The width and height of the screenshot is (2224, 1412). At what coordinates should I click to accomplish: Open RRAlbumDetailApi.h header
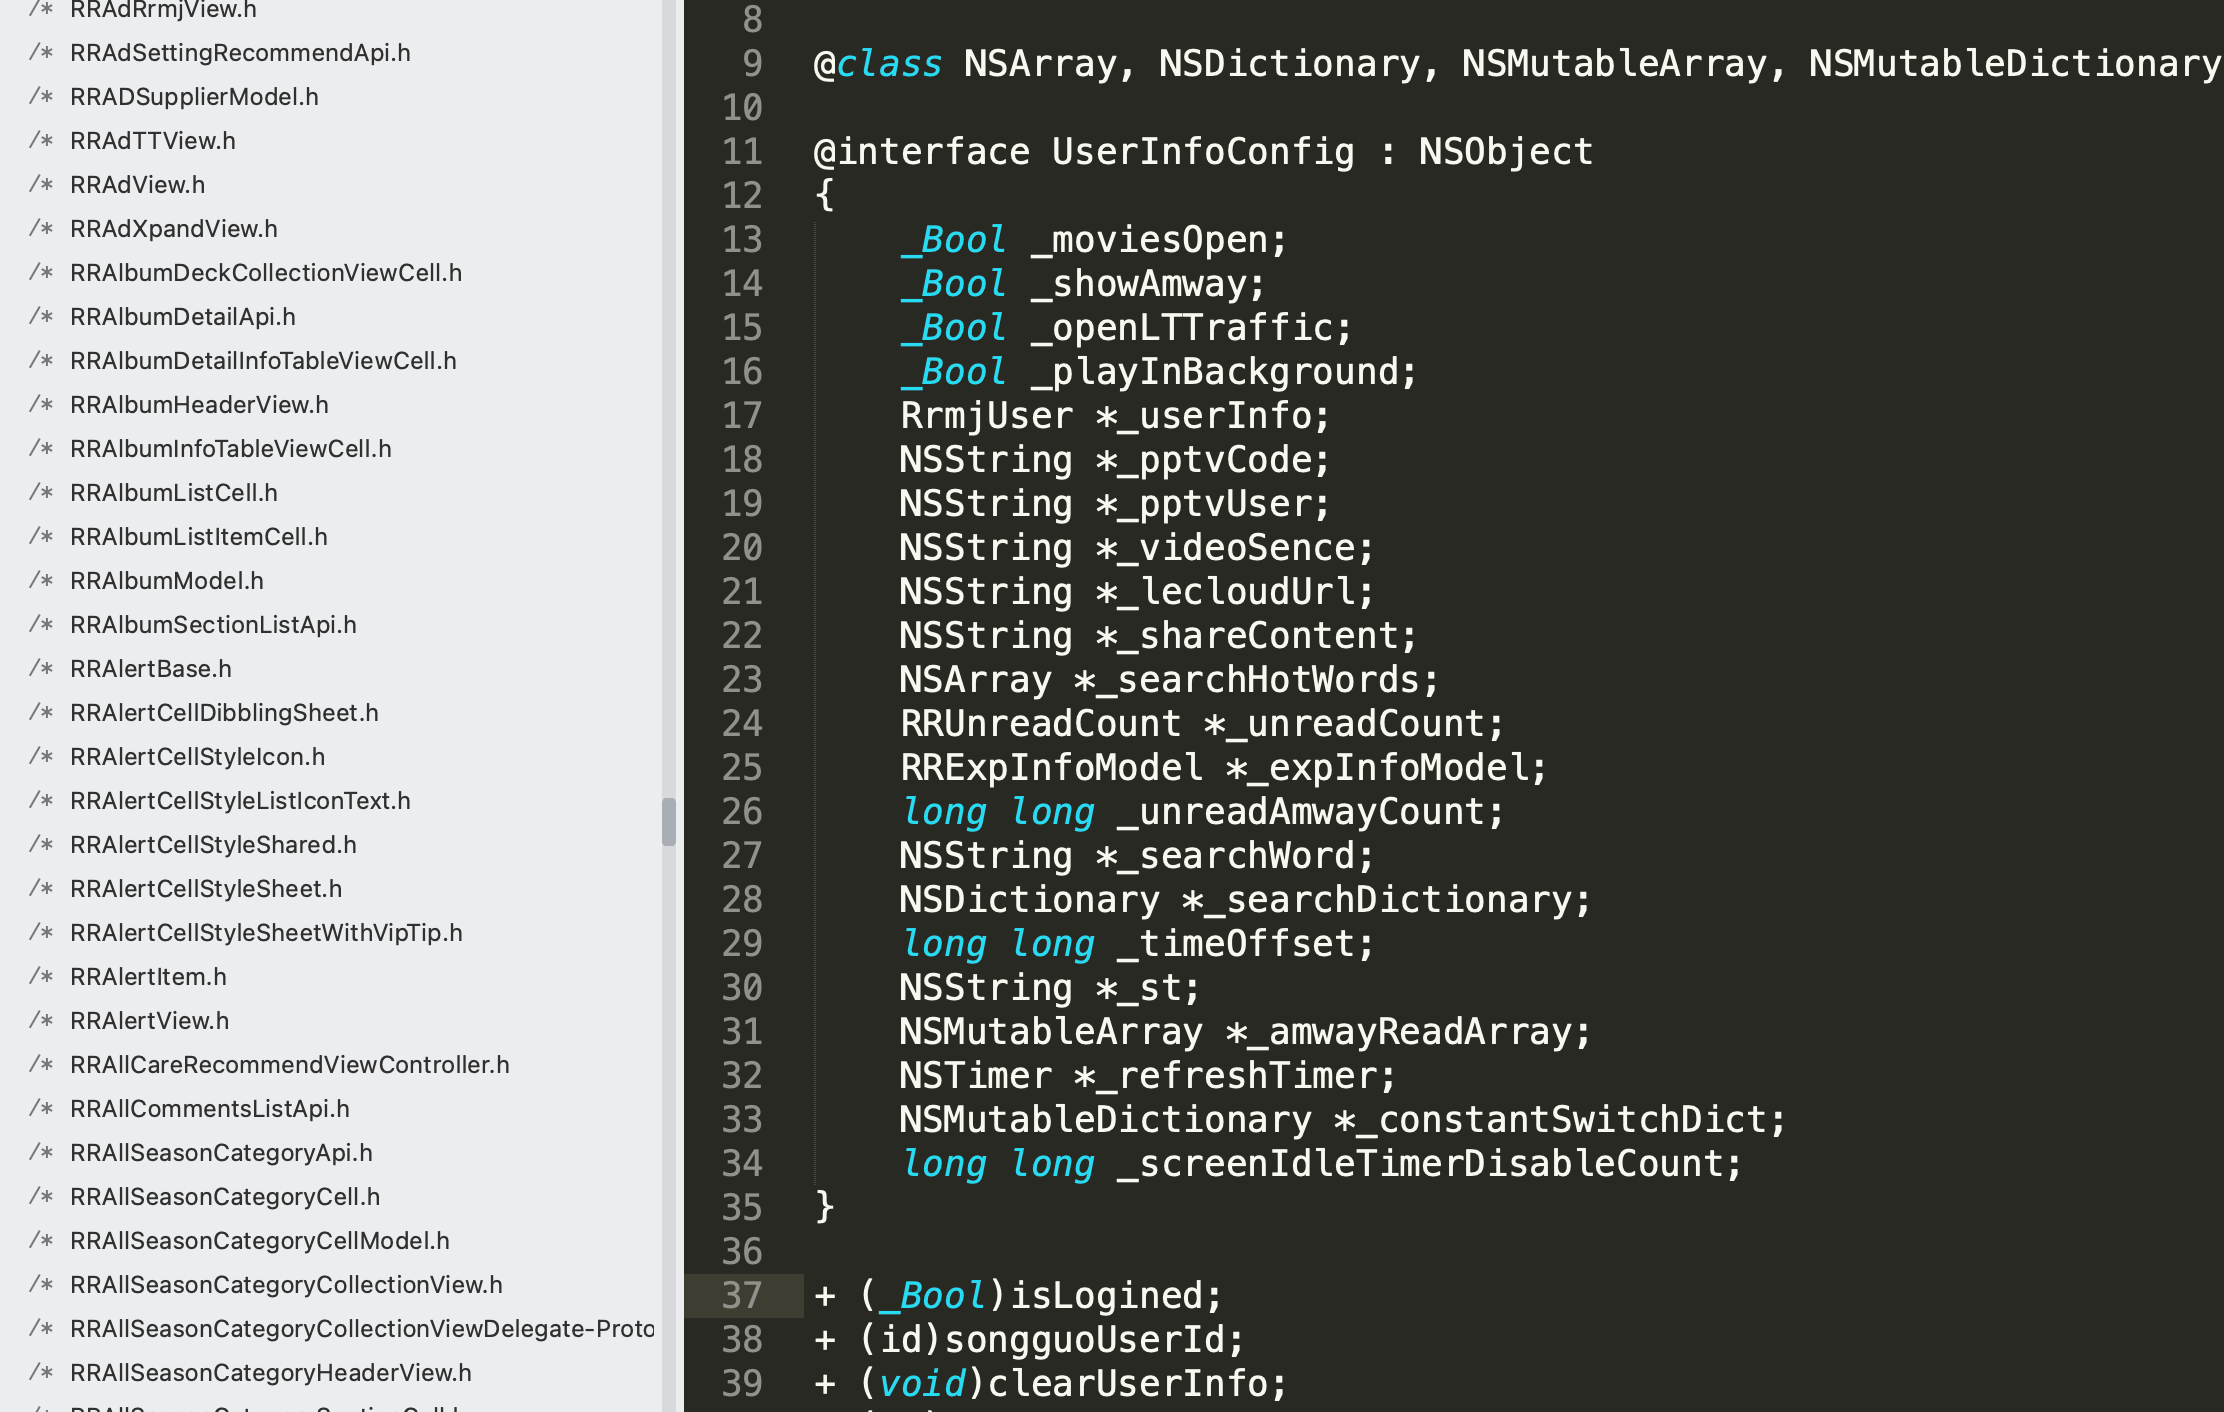tap(183, 317)
